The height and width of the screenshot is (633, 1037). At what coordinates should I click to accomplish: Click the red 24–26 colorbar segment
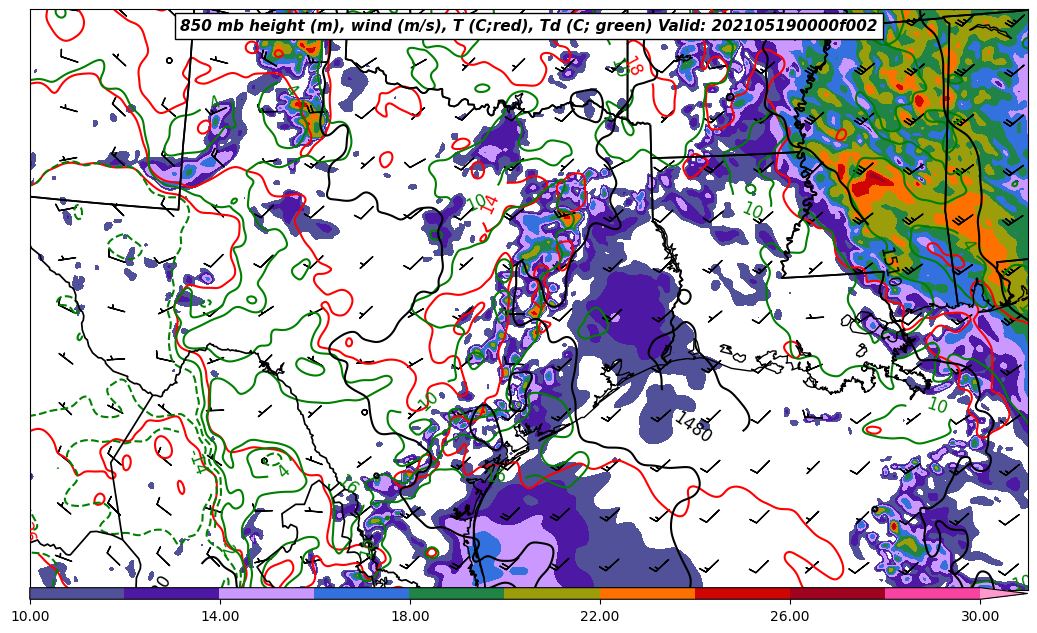tap(742, 593)
